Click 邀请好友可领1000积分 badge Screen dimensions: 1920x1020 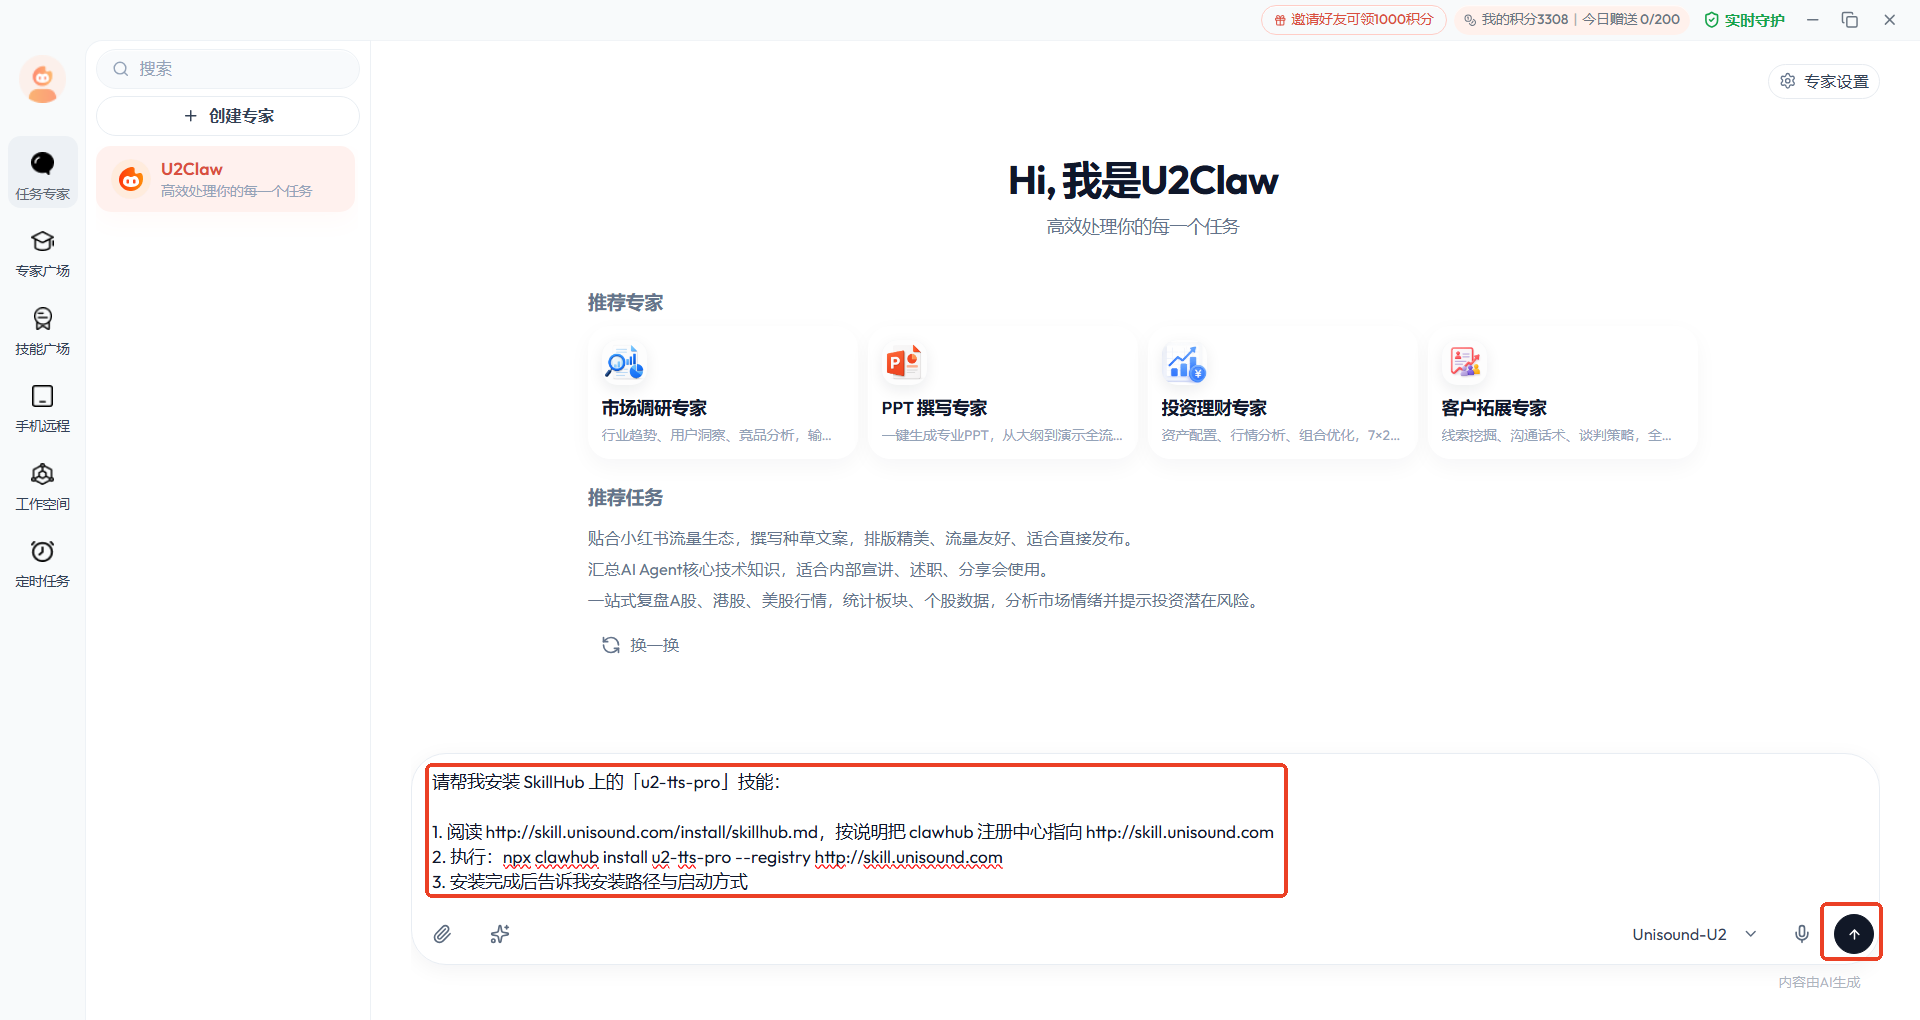1353,19
